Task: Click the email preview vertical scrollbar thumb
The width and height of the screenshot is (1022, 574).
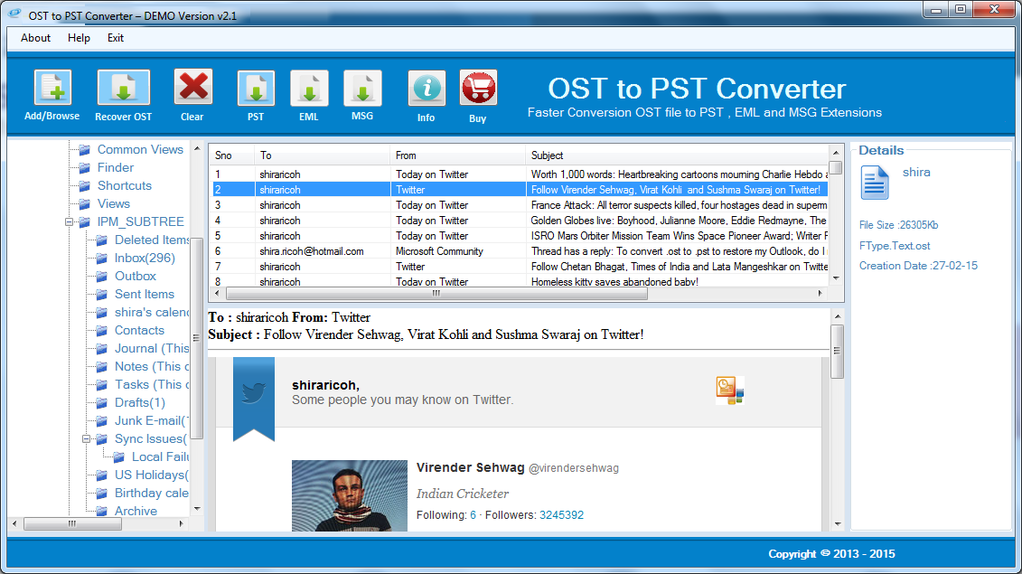Action: (838, 351)
